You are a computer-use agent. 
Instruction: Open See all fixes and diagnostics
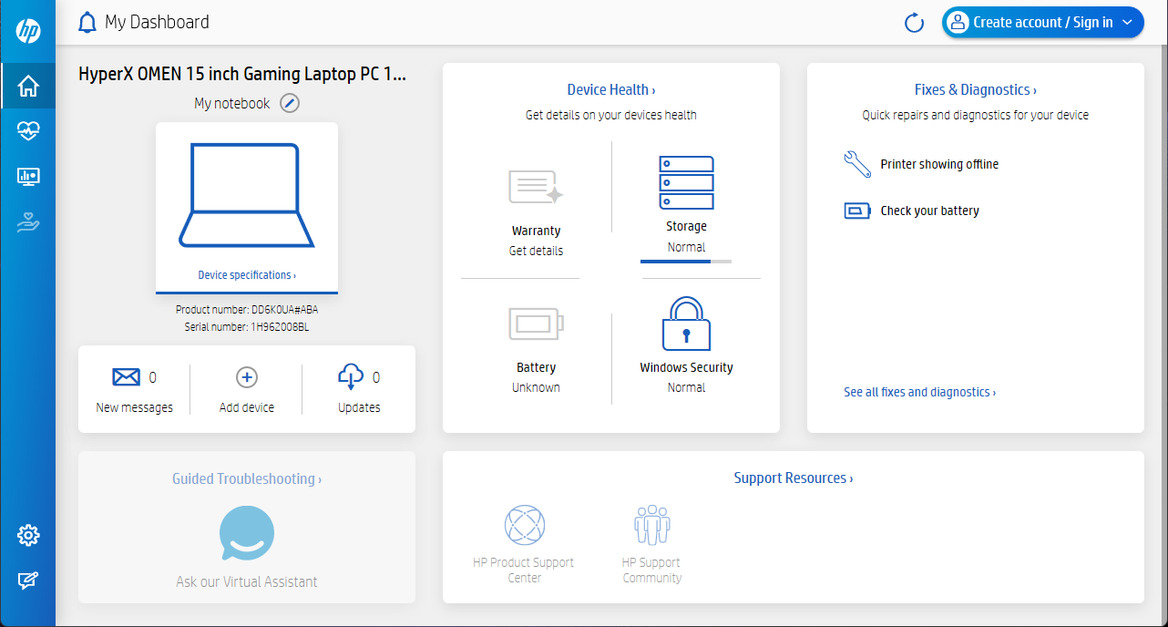pos(919,392)
